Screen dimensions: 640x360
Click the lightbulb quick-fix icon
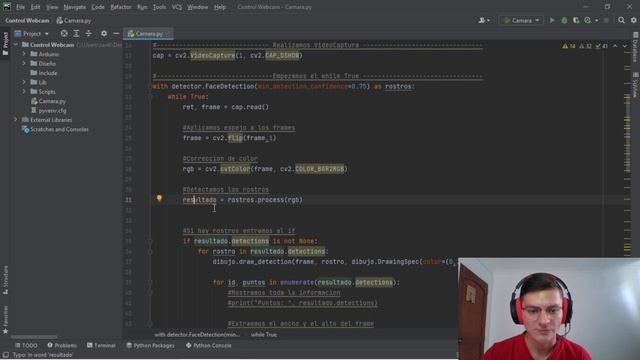(159, 198)
